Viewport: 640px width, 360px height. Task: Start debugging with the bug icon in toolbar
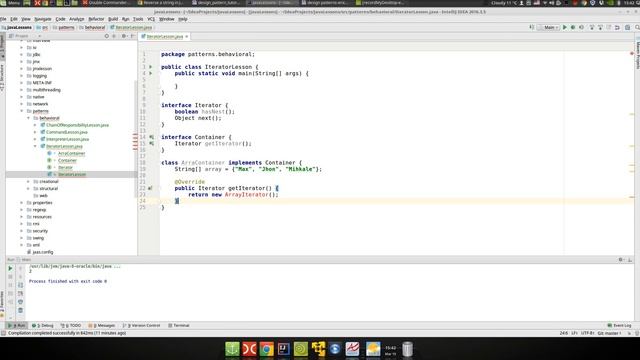[x=573, y=27]
